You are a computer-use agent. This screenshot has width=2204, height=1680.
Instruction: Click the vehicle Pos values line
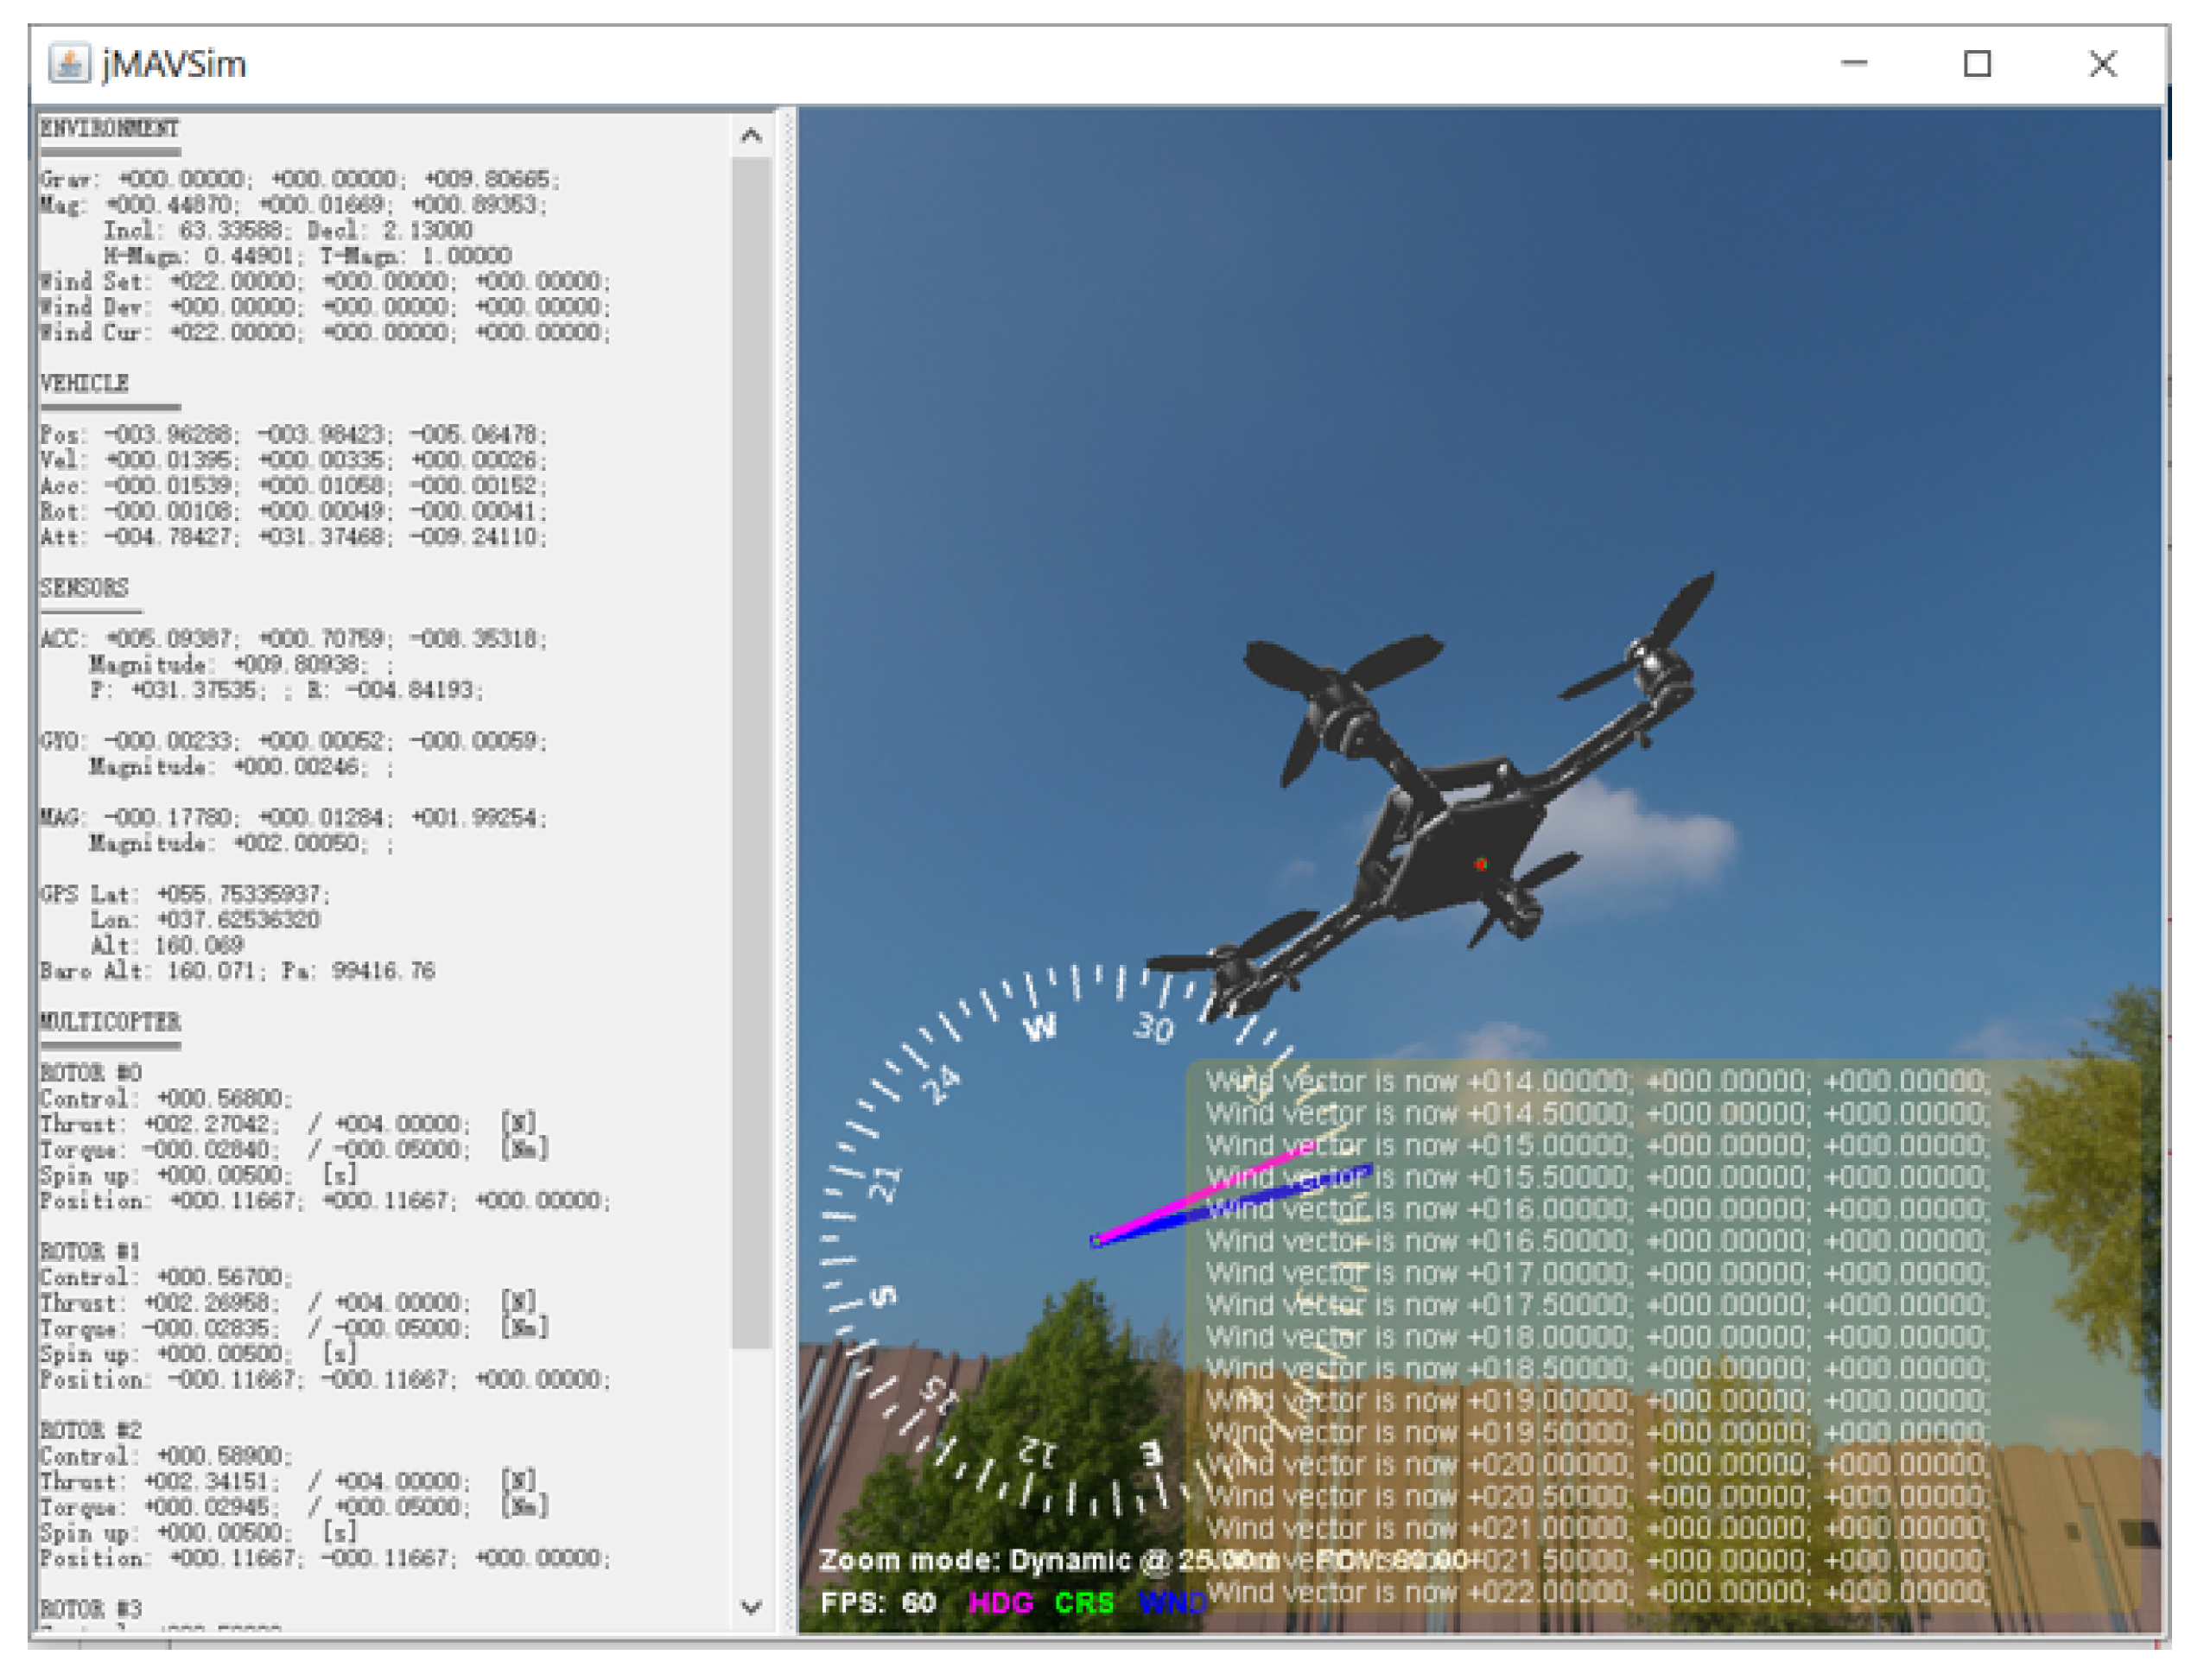pos(294,434)
